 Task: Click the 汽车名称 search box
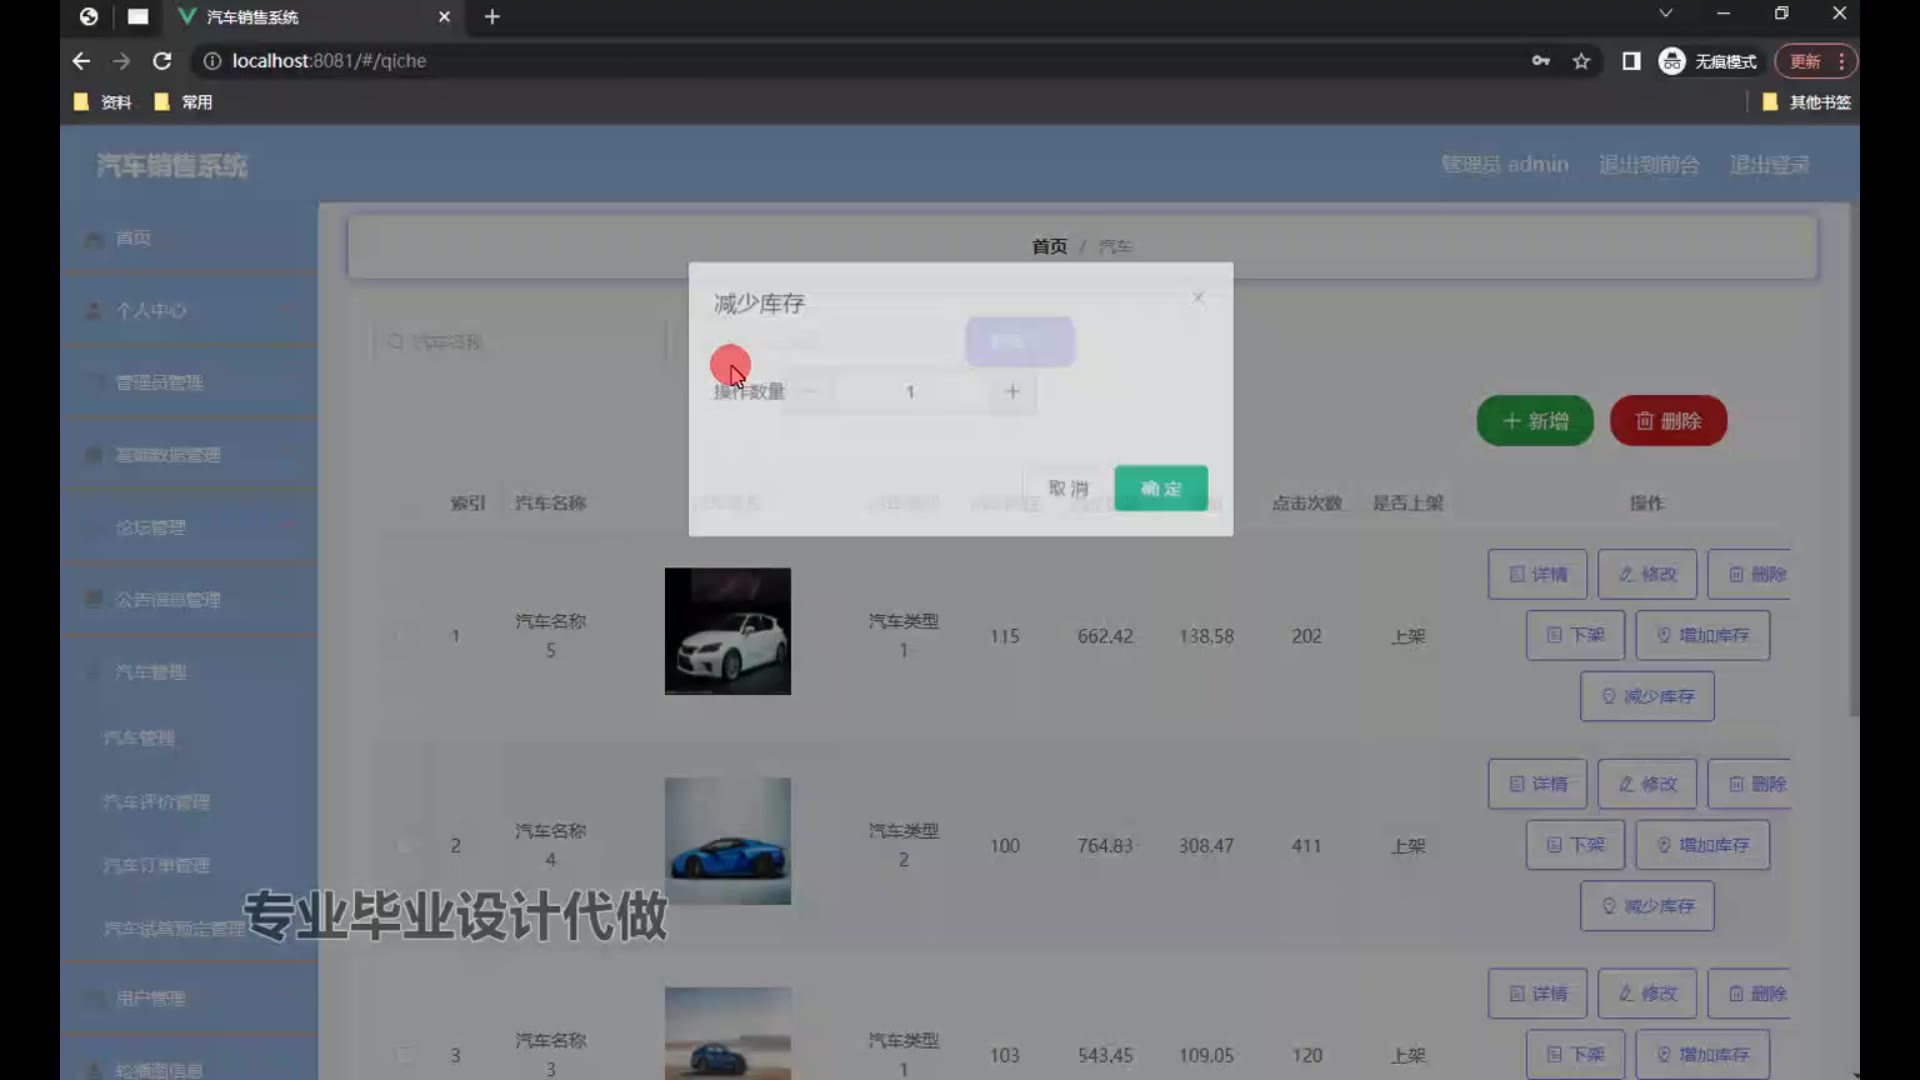[520, 342]
